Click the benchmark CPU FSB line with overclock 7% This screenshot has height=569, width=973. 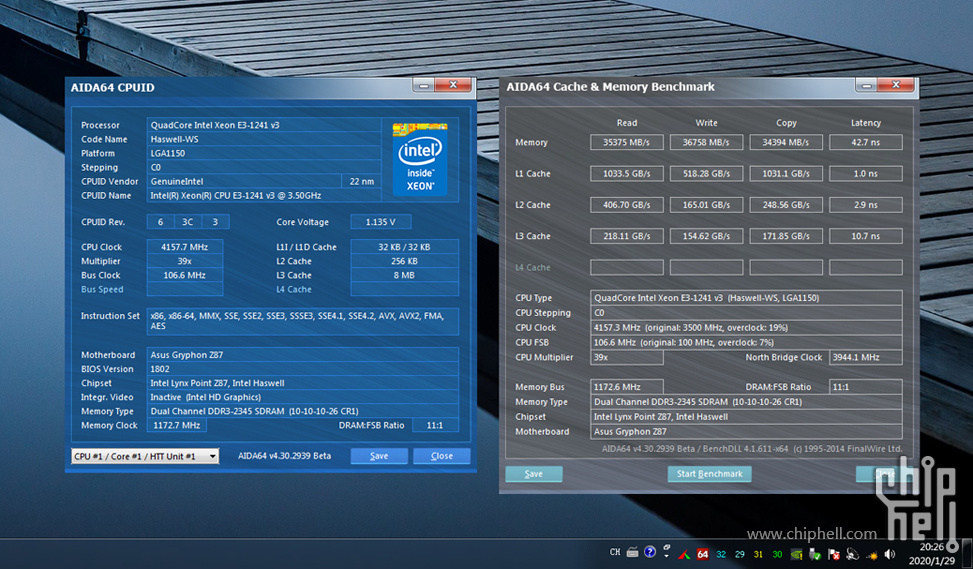click(746, 343)
